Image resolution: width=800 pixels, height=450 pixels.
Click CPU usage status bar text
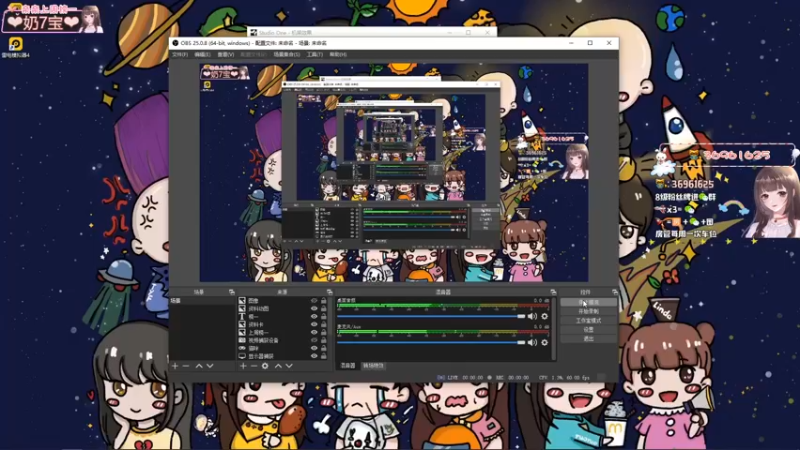tap(564, 378)
